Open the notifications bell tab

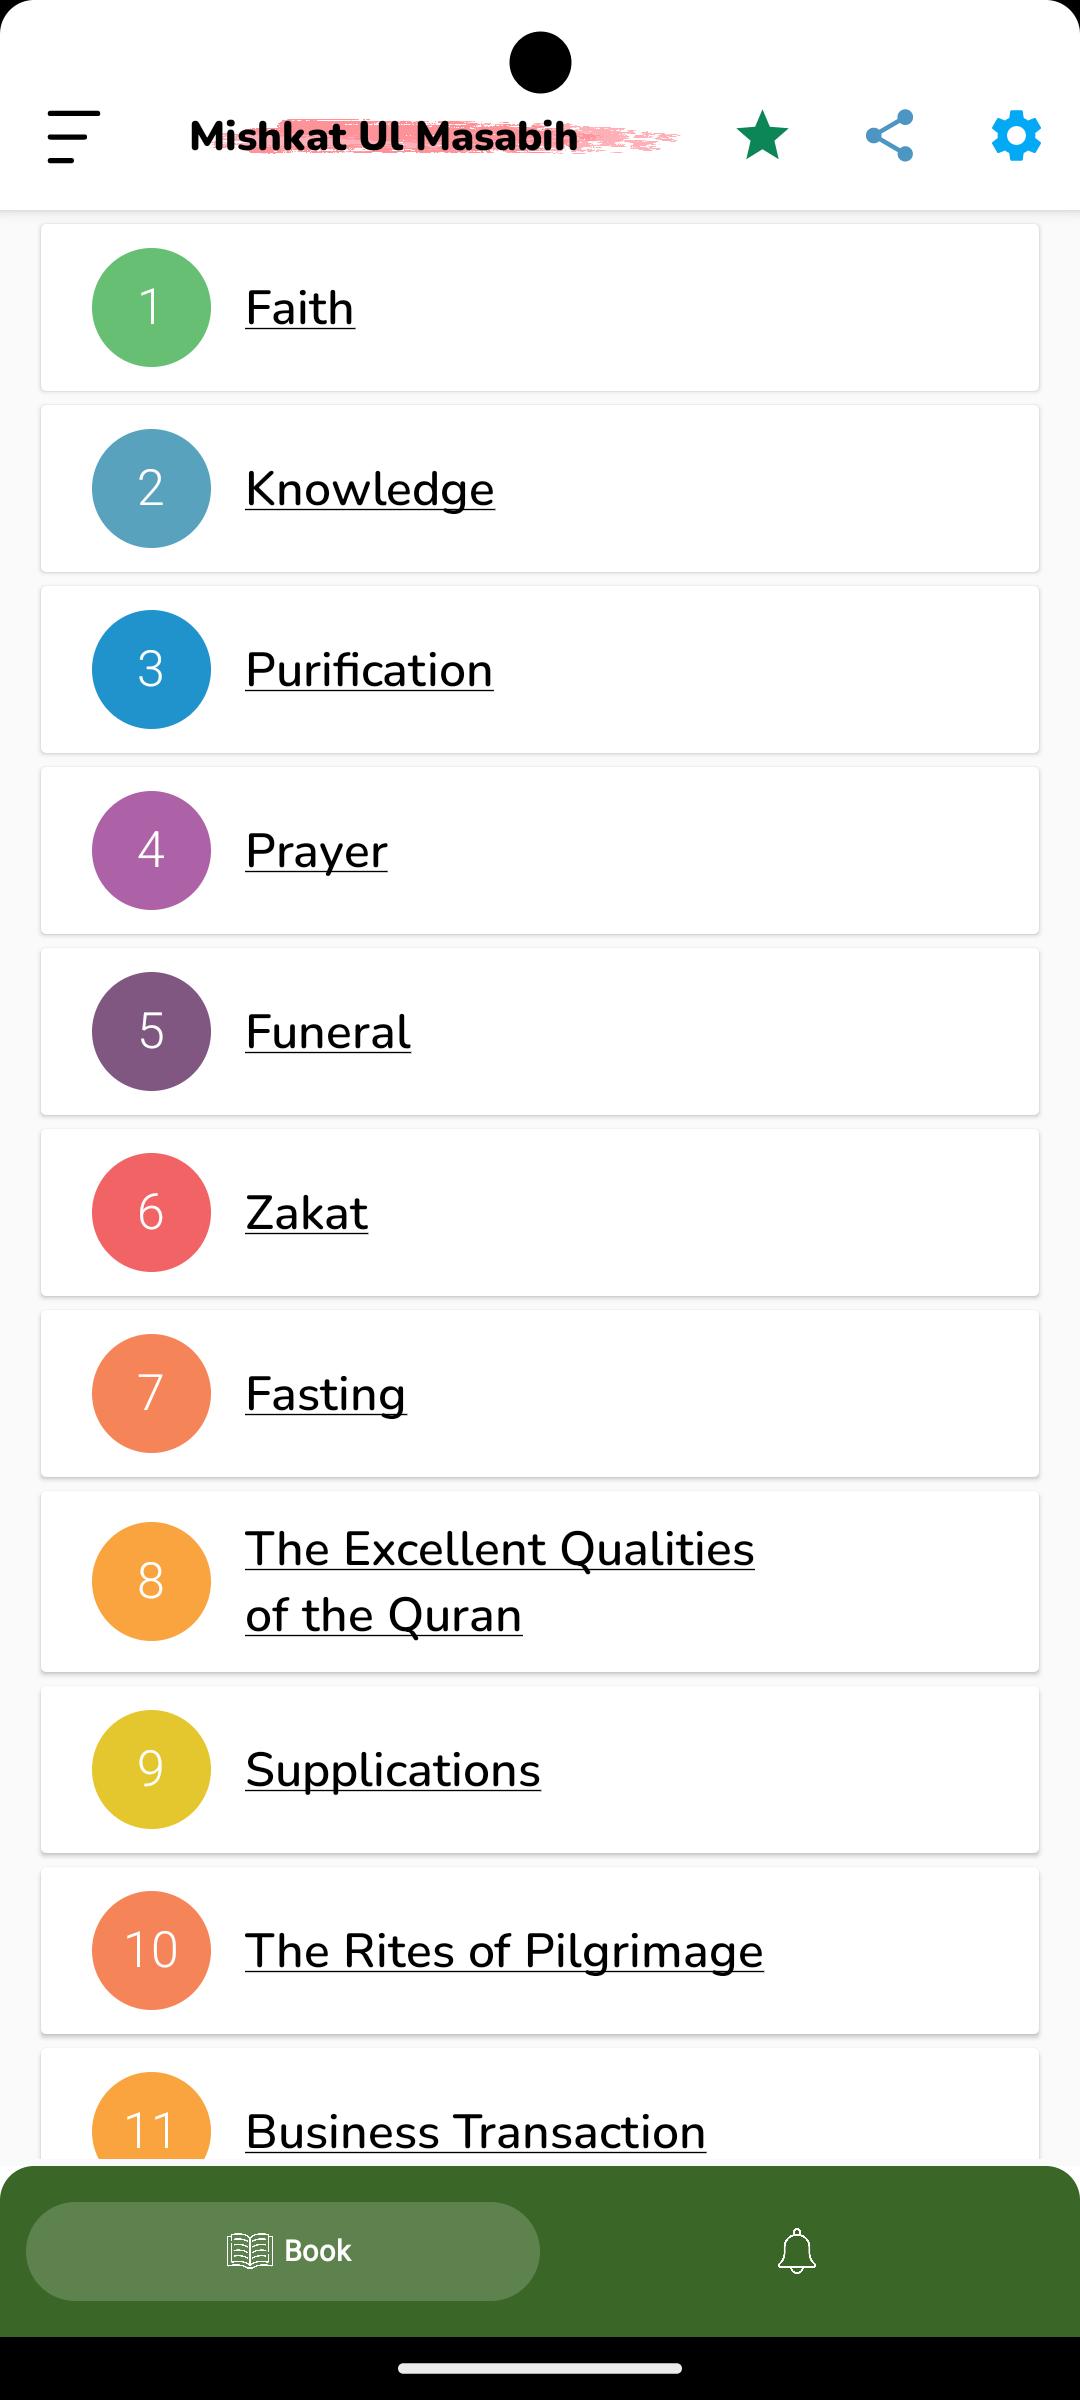(797, 2251)
